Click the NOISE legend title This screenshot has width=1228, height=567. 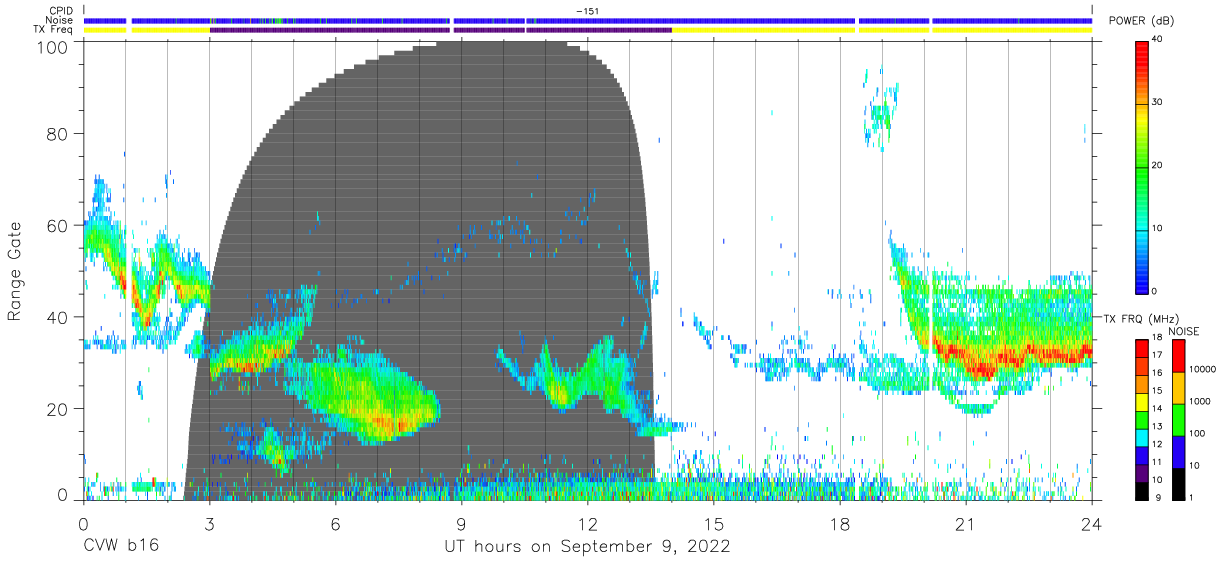(1184, 331)
